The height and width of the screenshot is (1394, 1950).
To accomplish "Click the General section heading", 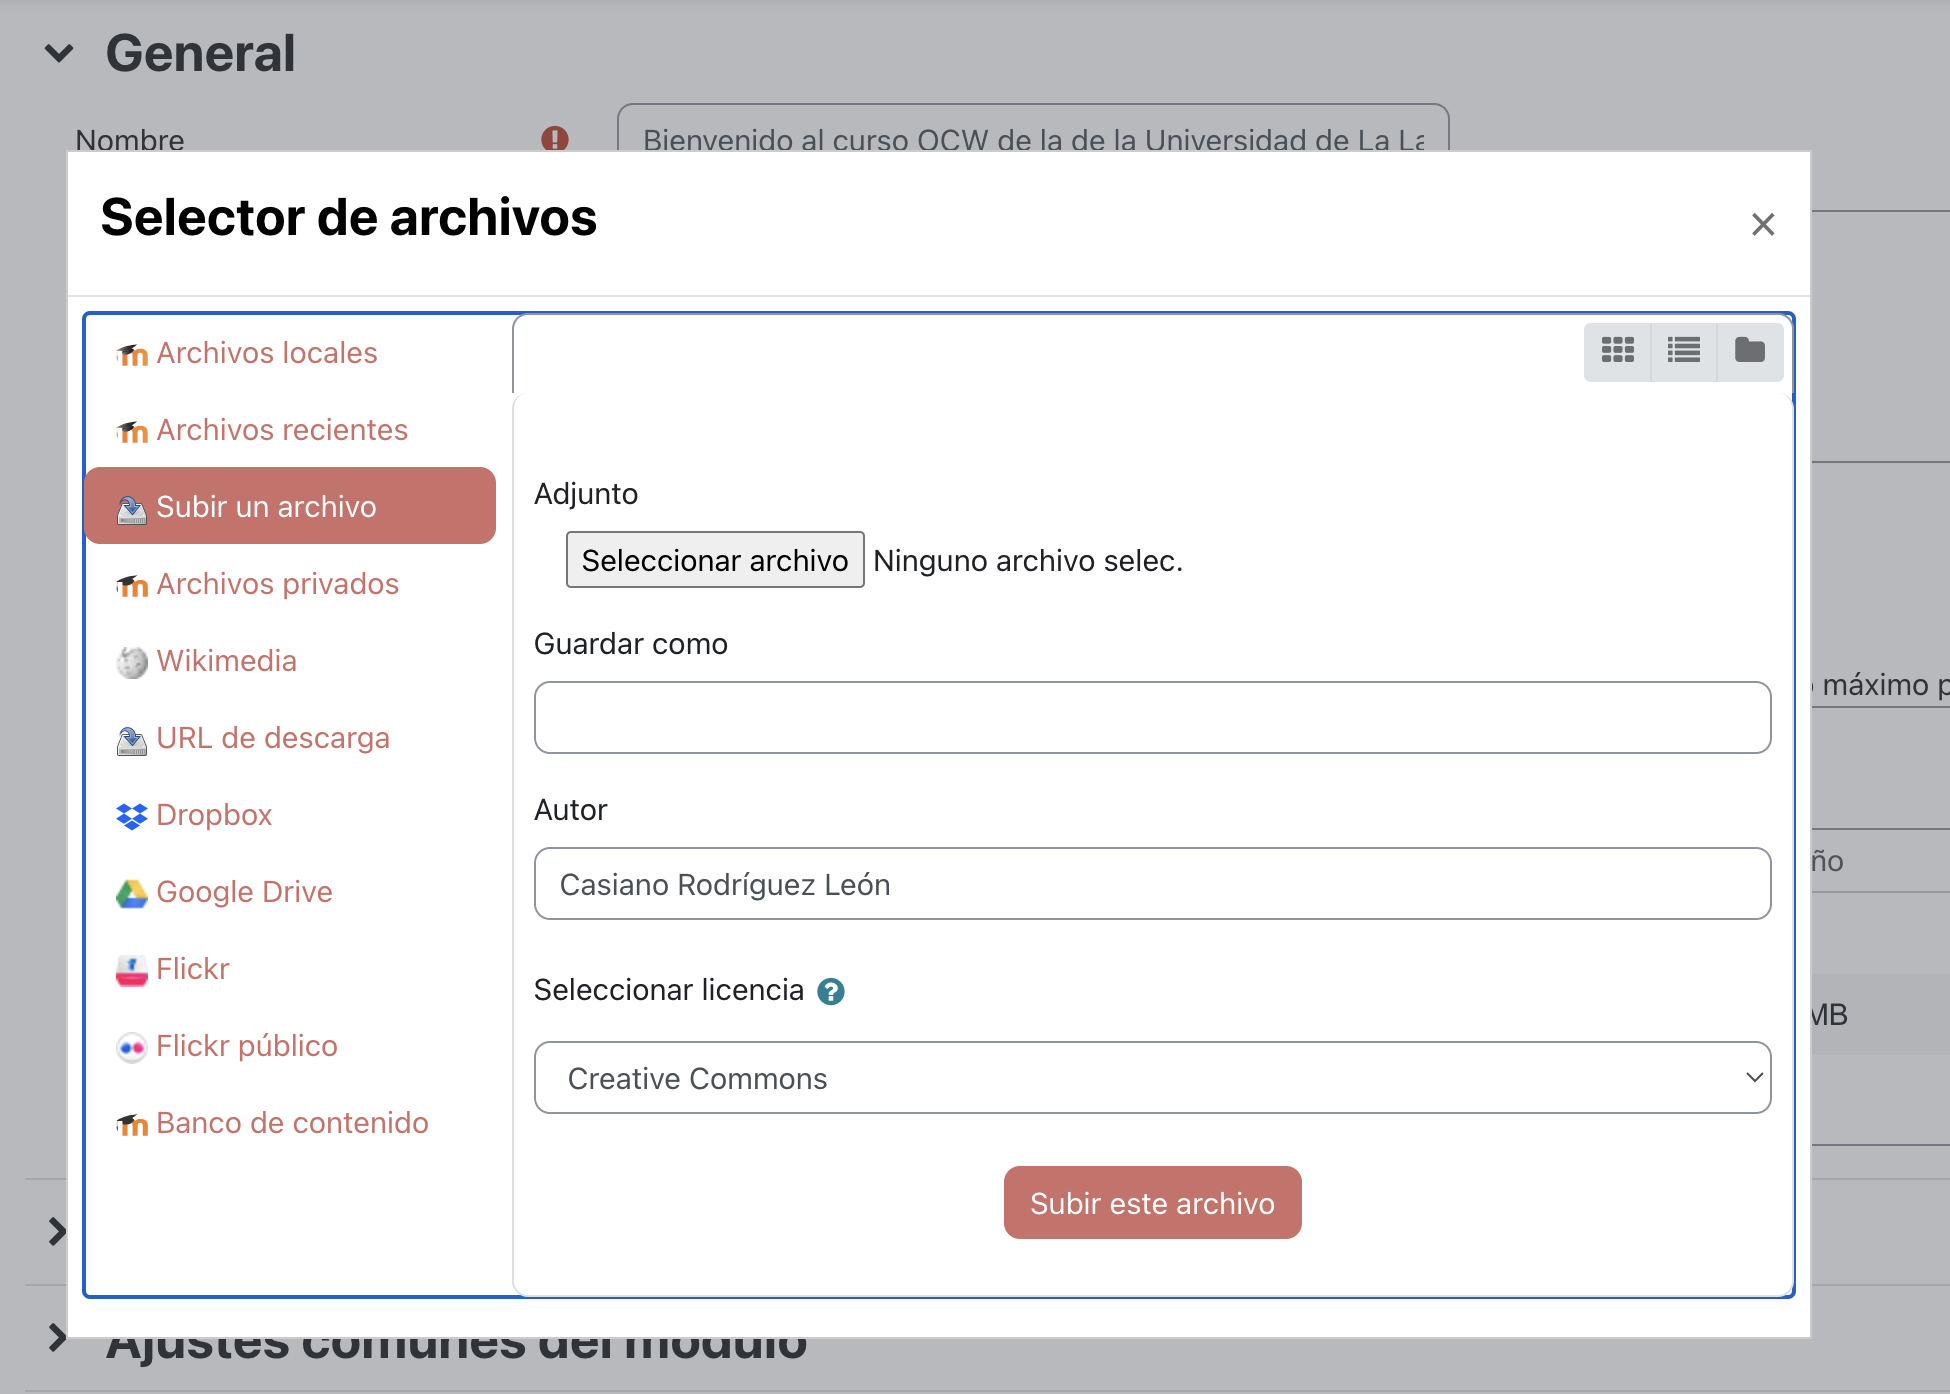I will click(200, 53).
